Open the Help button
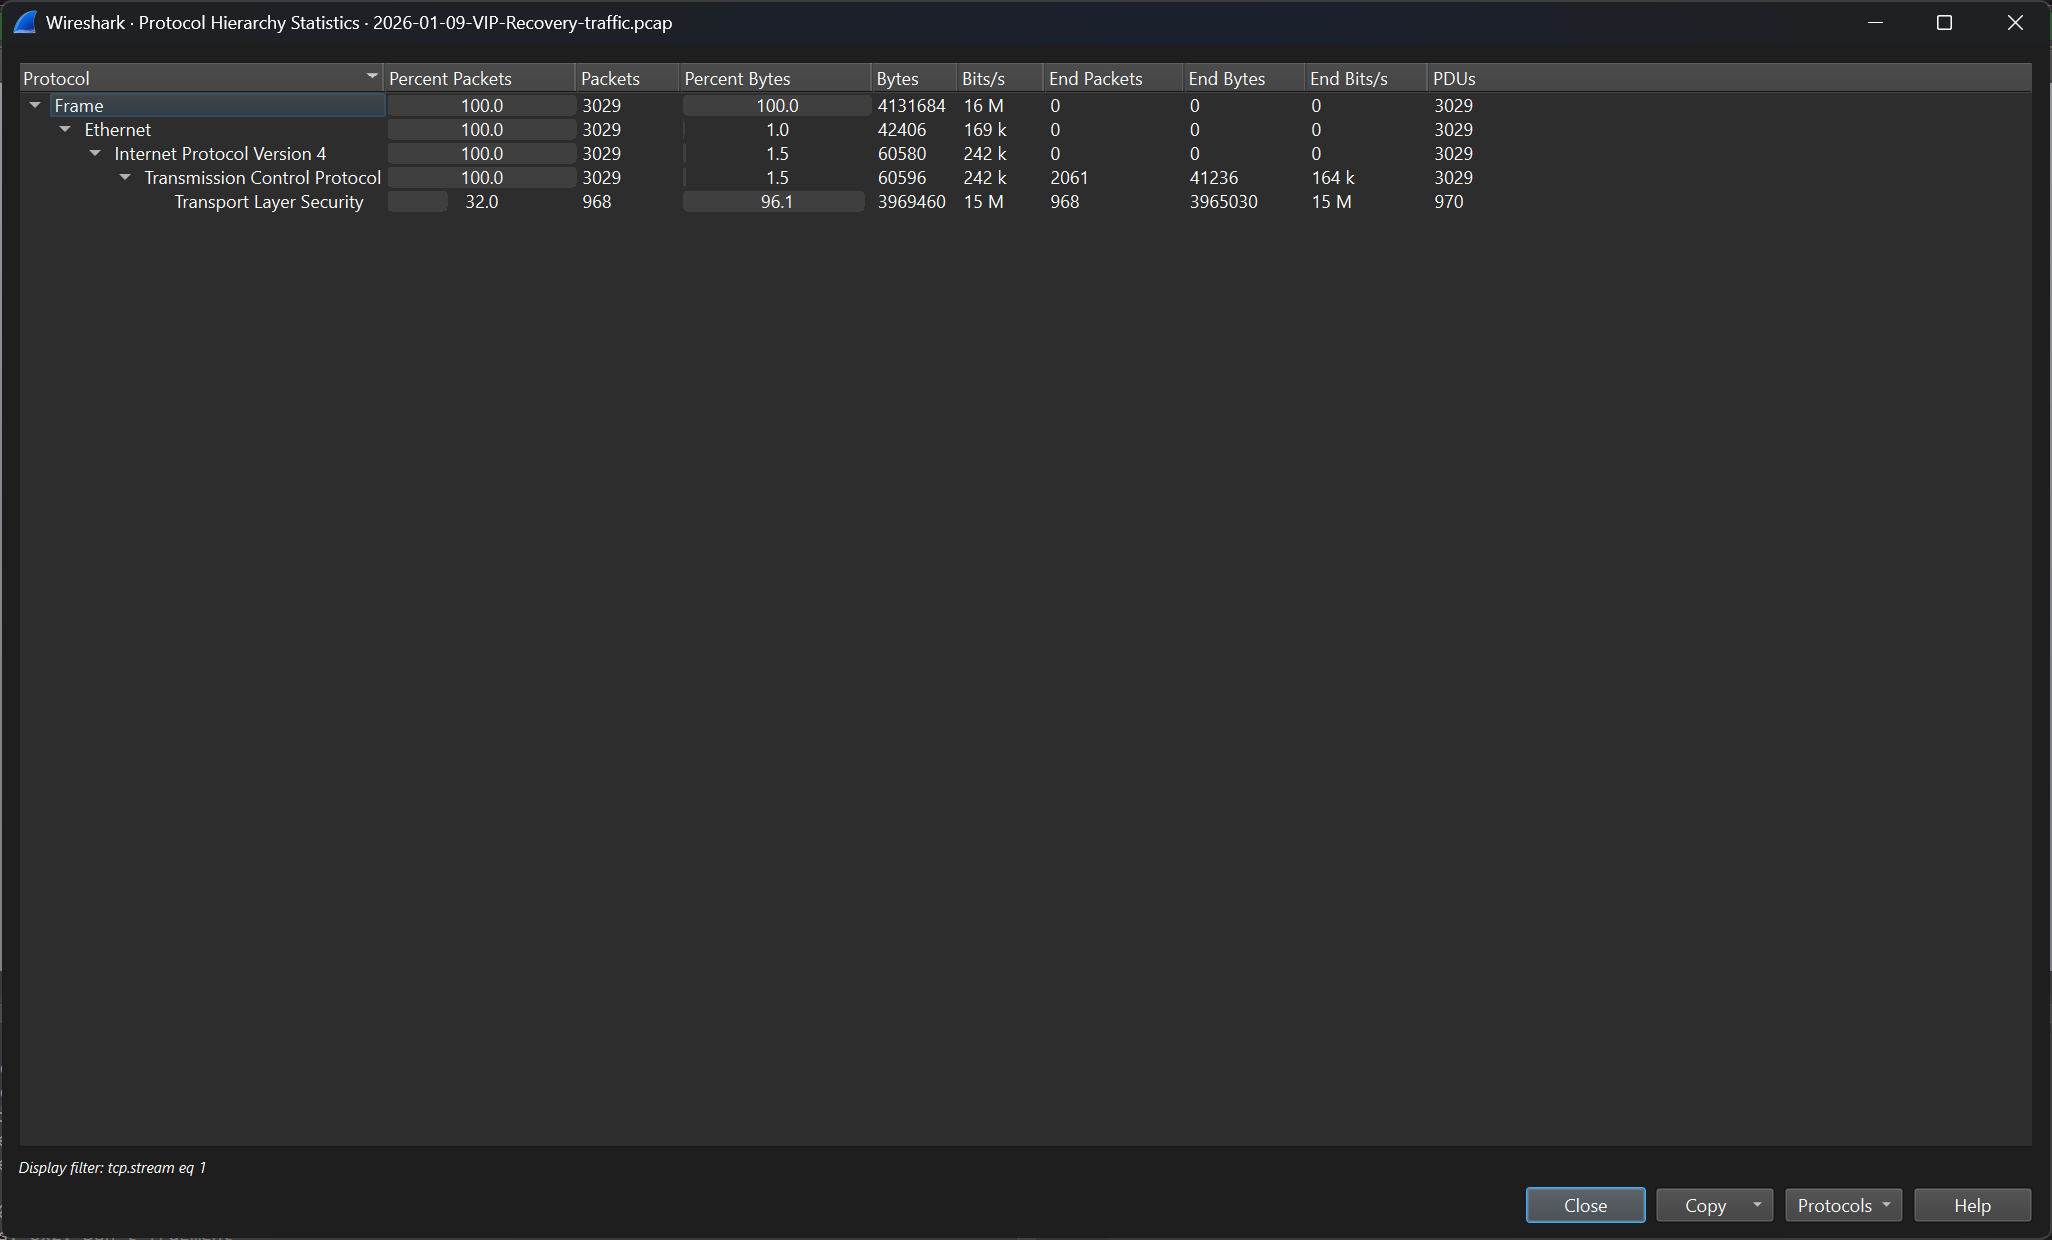2052x1240 pixels. coord(1972,1205)
